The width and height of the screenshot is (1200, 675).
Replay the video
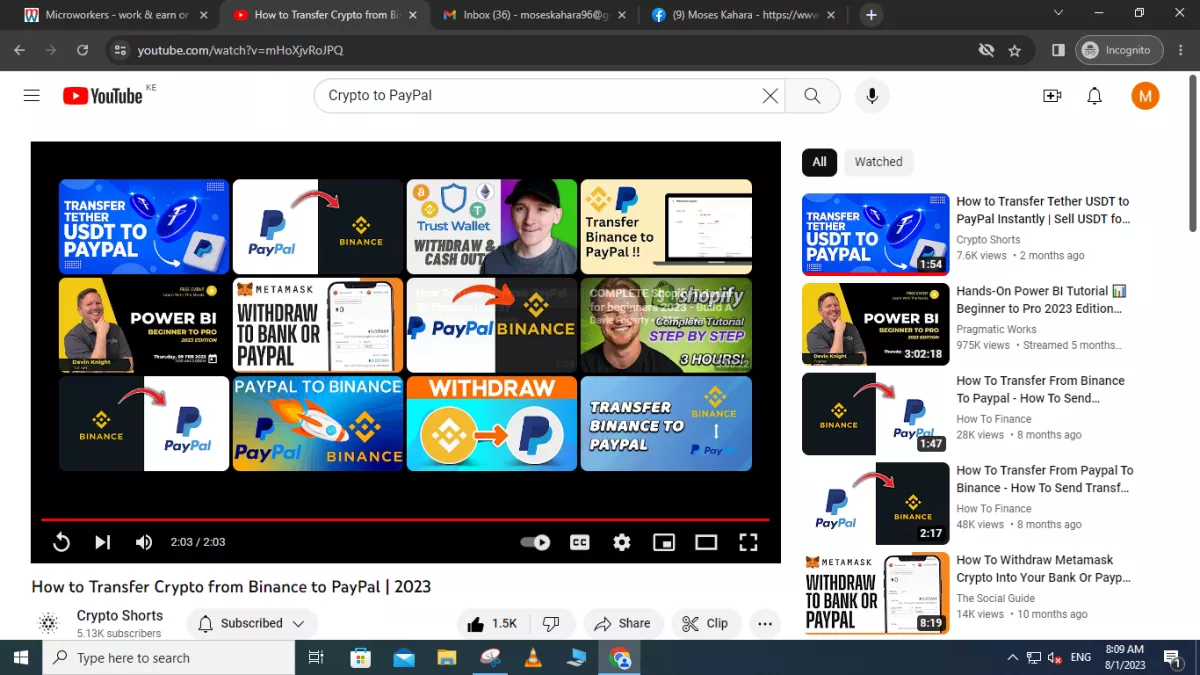click(x=61, y=542)
